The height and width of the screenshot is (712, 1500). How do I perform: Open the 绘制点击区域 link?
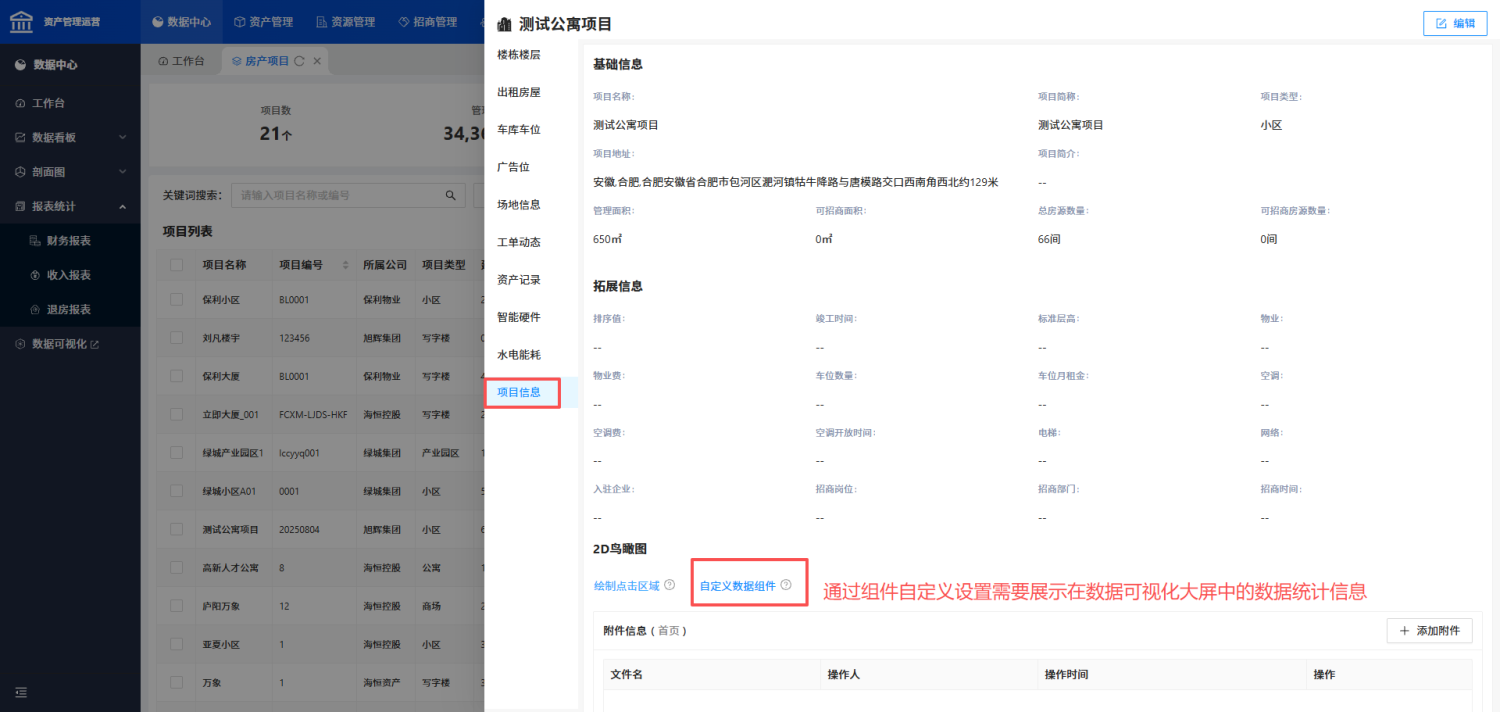pos(627,585)
